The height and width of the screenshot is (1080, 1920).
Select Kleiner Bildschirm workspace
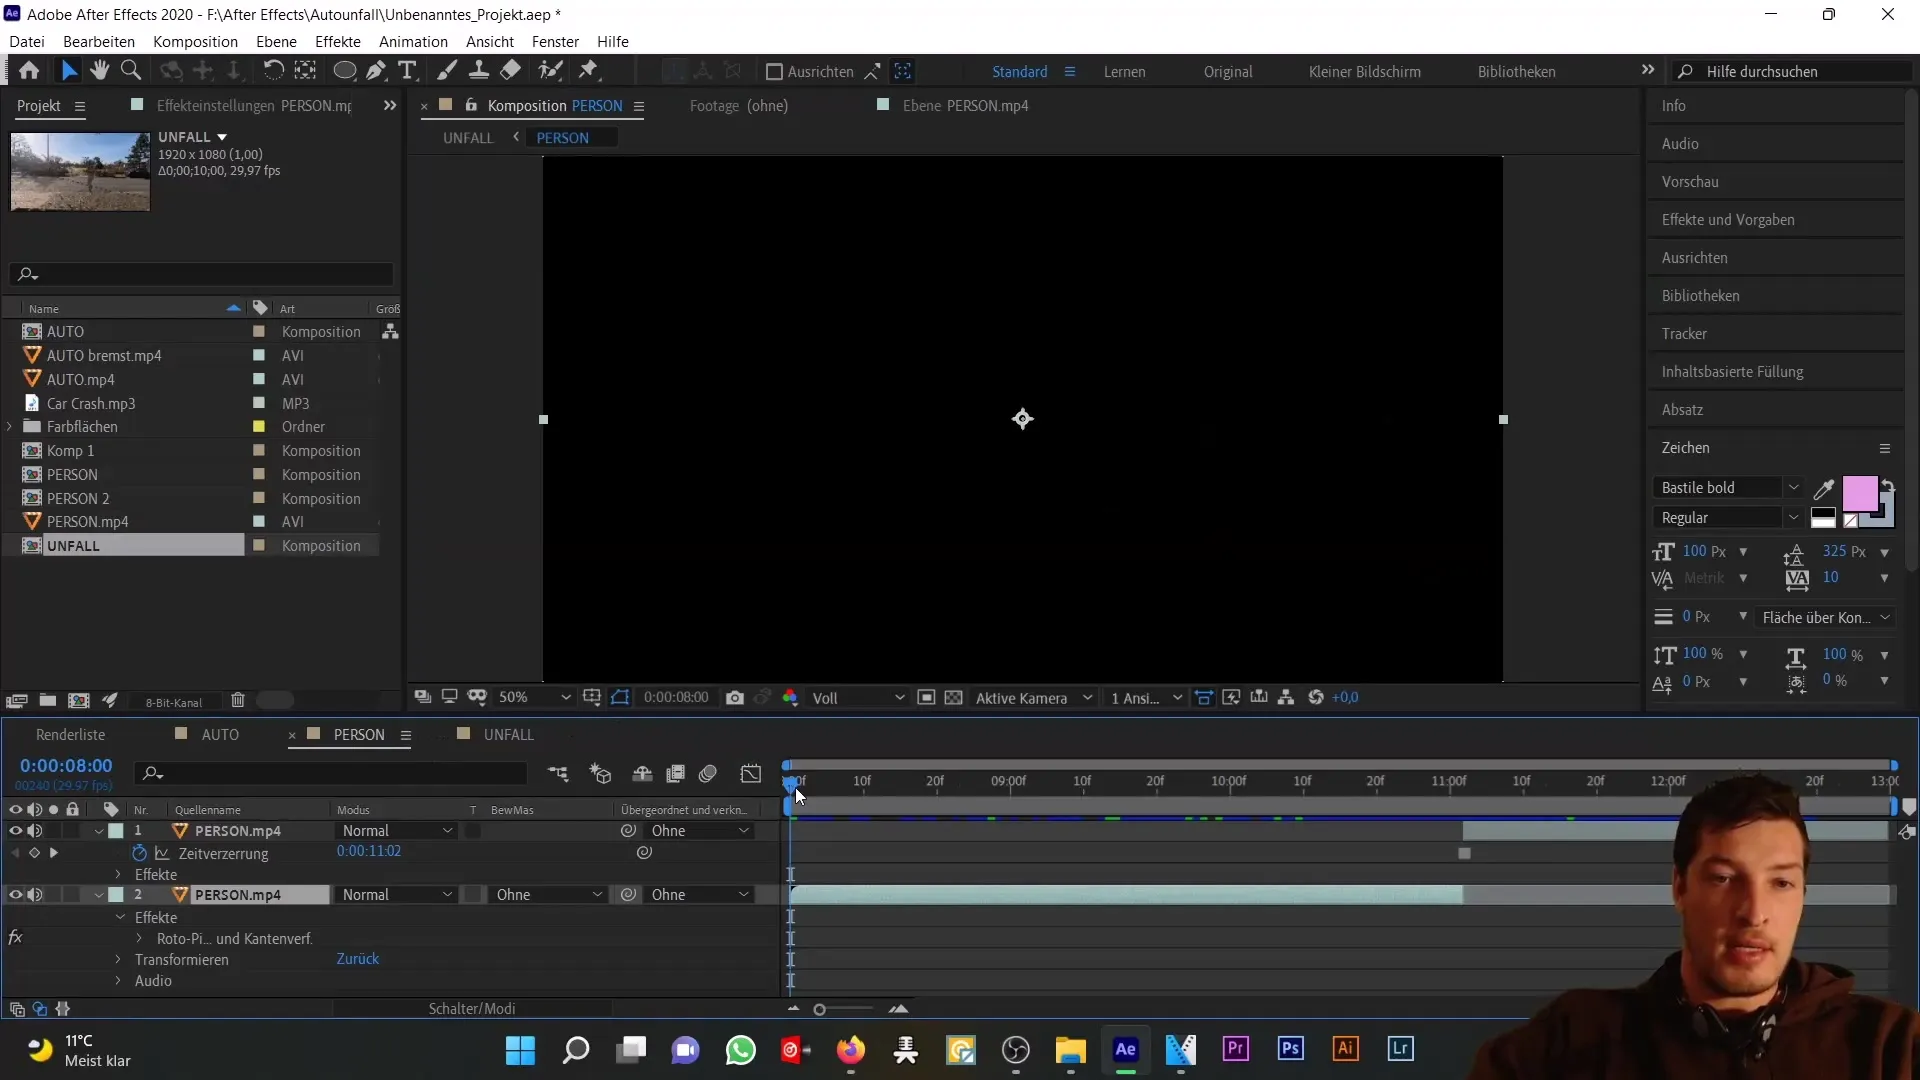click(x=1364, y=72)
